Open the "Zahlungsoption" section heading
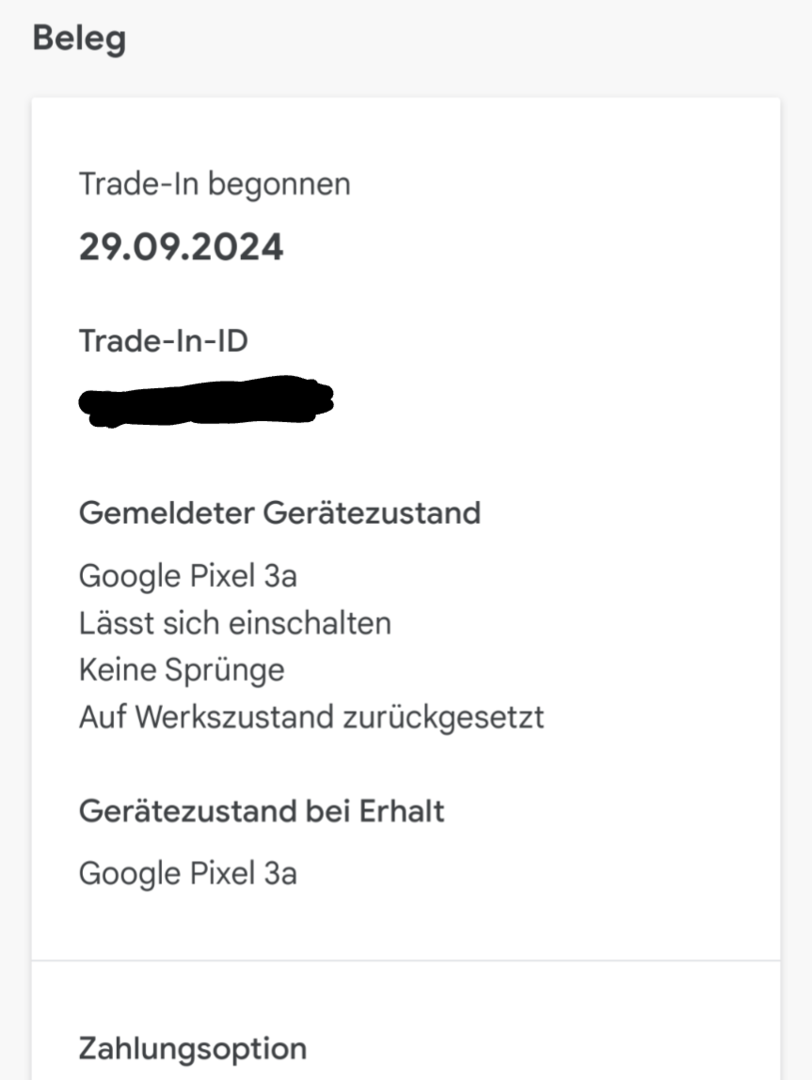This screenshot has height=1080, width=812. (x=192, y=1048)
